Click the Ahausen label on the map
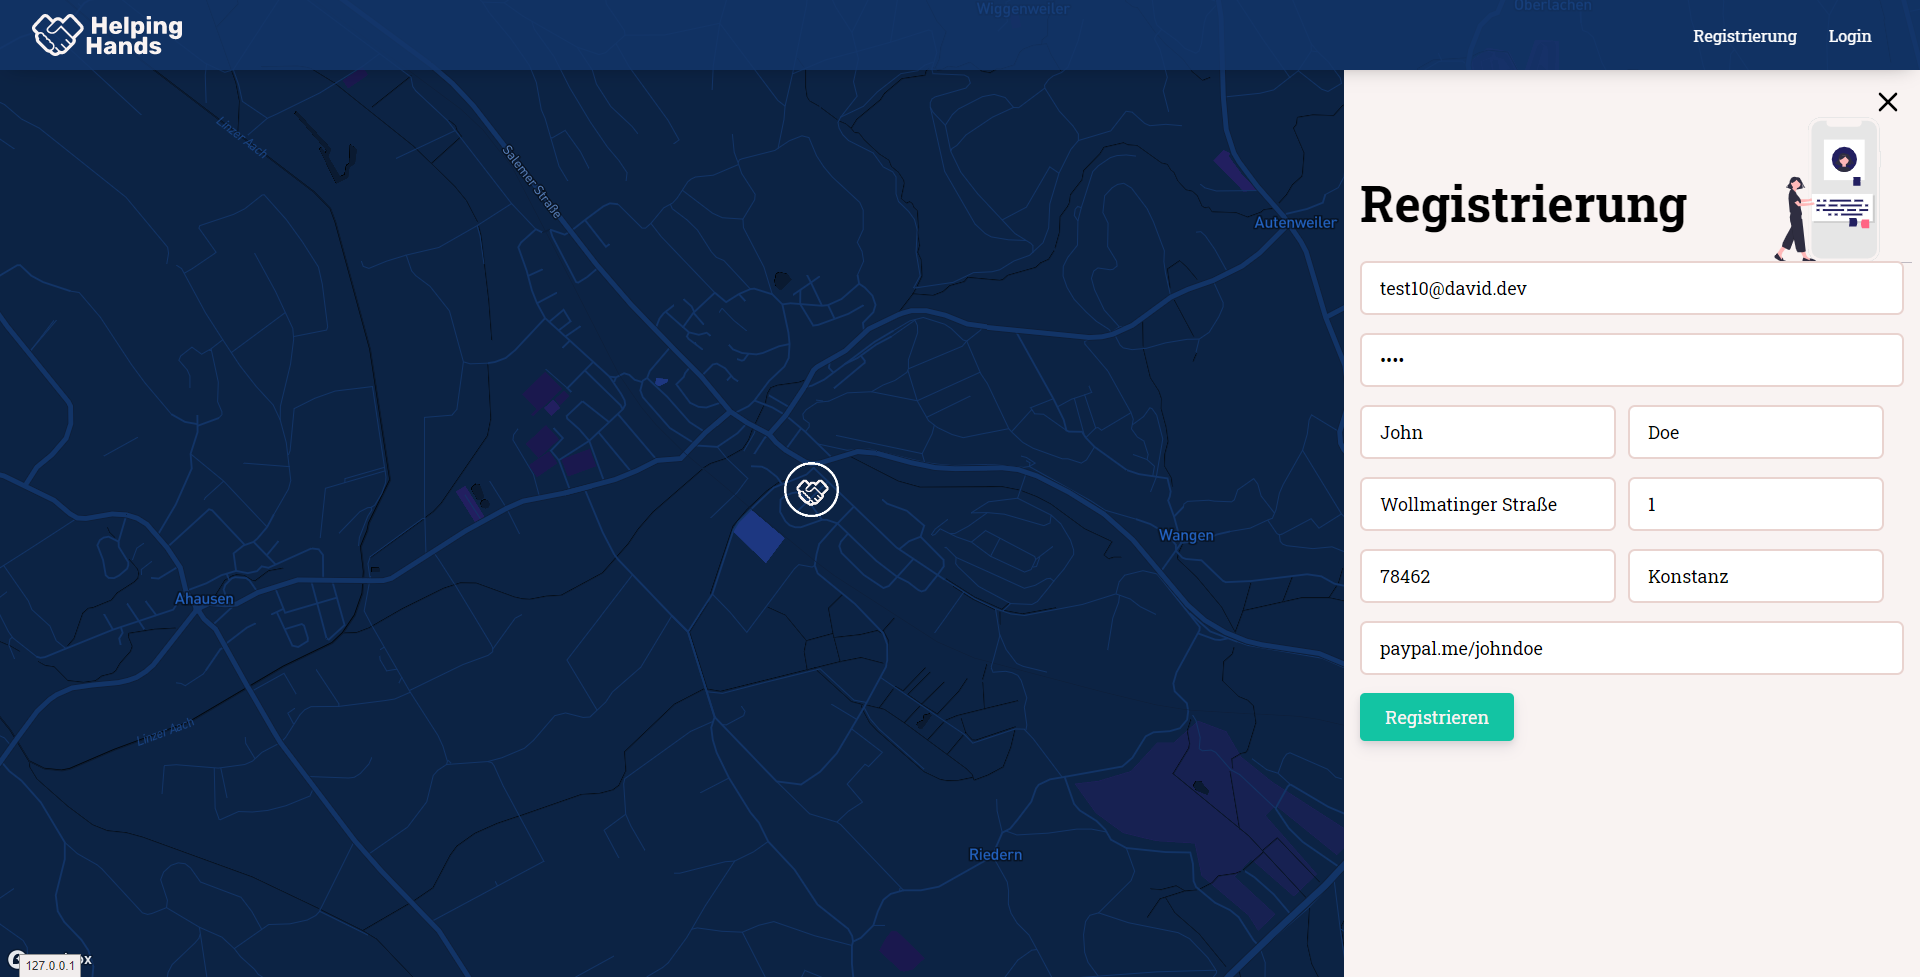1920x977 pixels. point(204,599)
